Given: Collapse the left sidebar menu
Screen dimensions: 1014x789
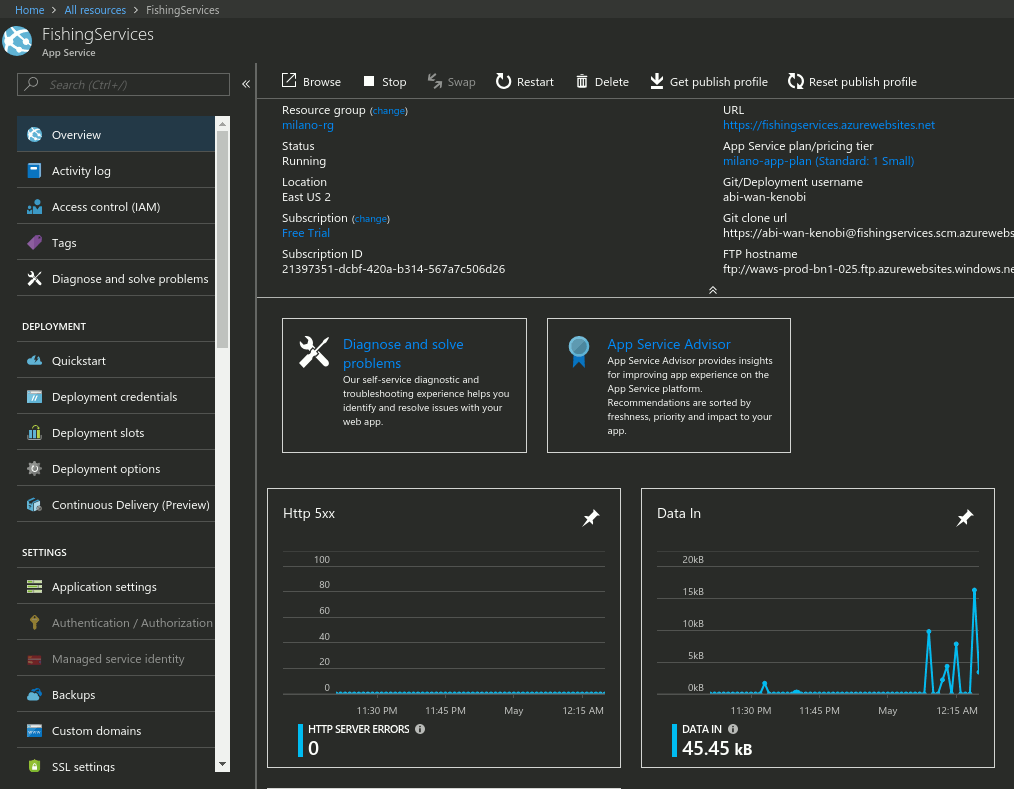Looking at the screenshot, I should (246, 84).
